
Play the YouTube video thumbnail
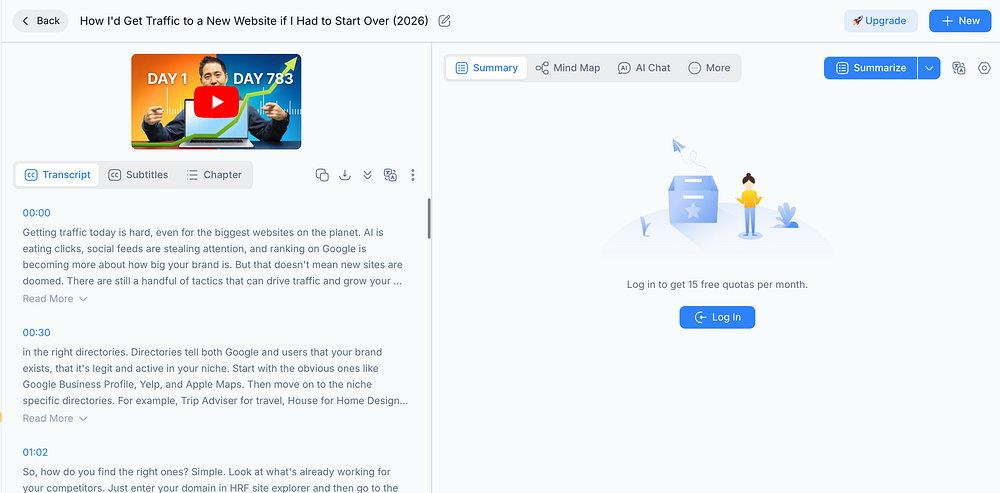point(216,101)
